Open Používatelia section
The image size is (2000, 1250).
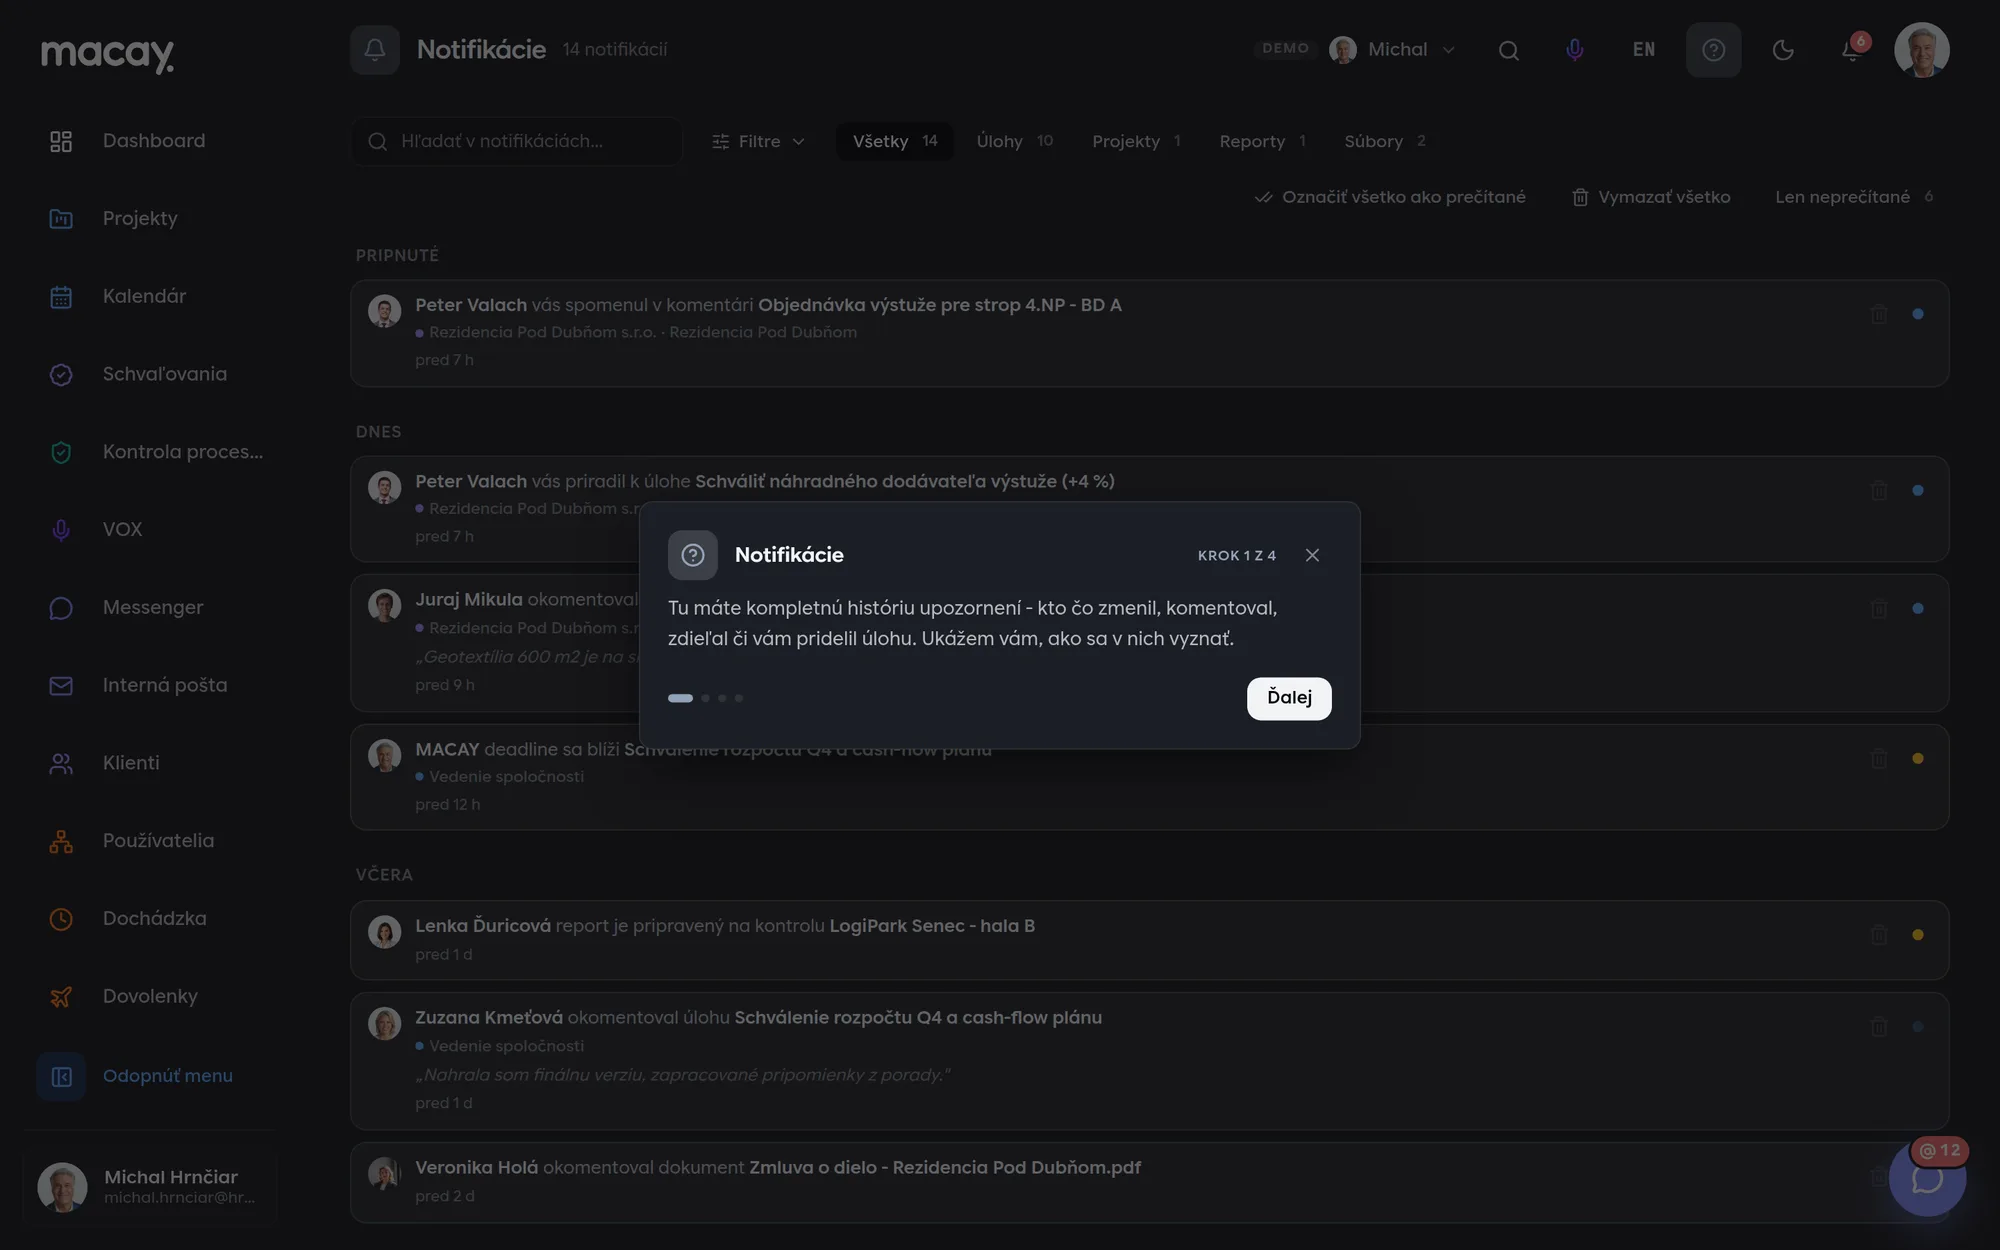pyautogui.click(x=150, y=841)
